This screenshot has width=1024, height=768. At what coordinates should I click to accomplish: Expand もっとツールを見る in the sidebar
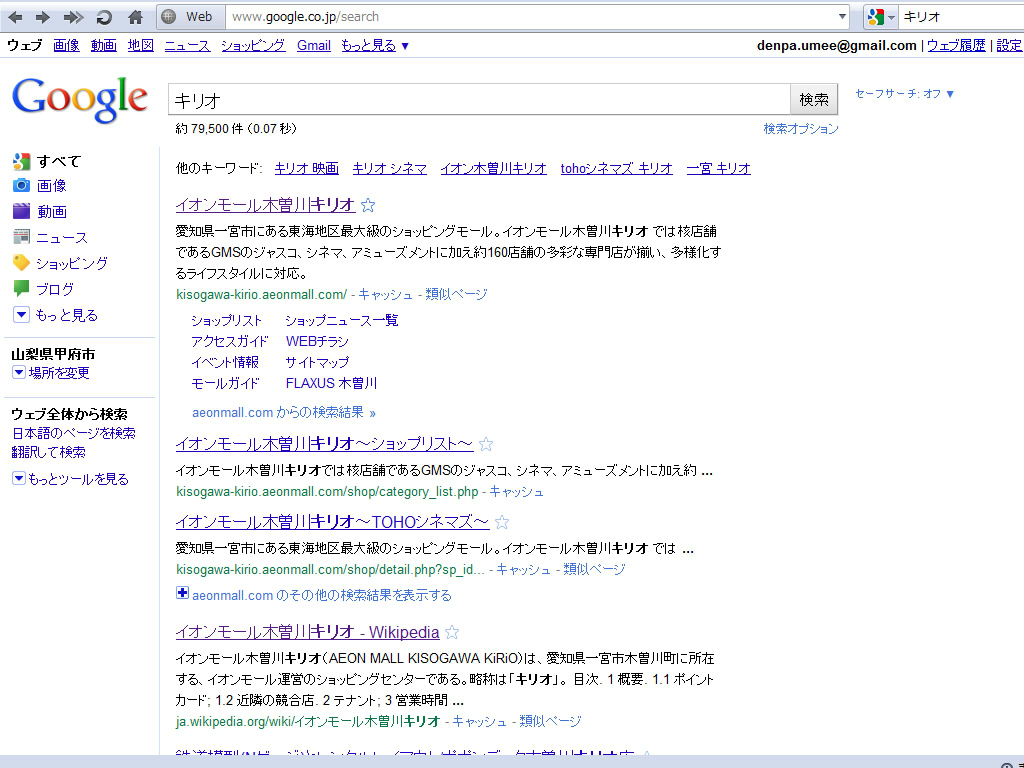71,479
